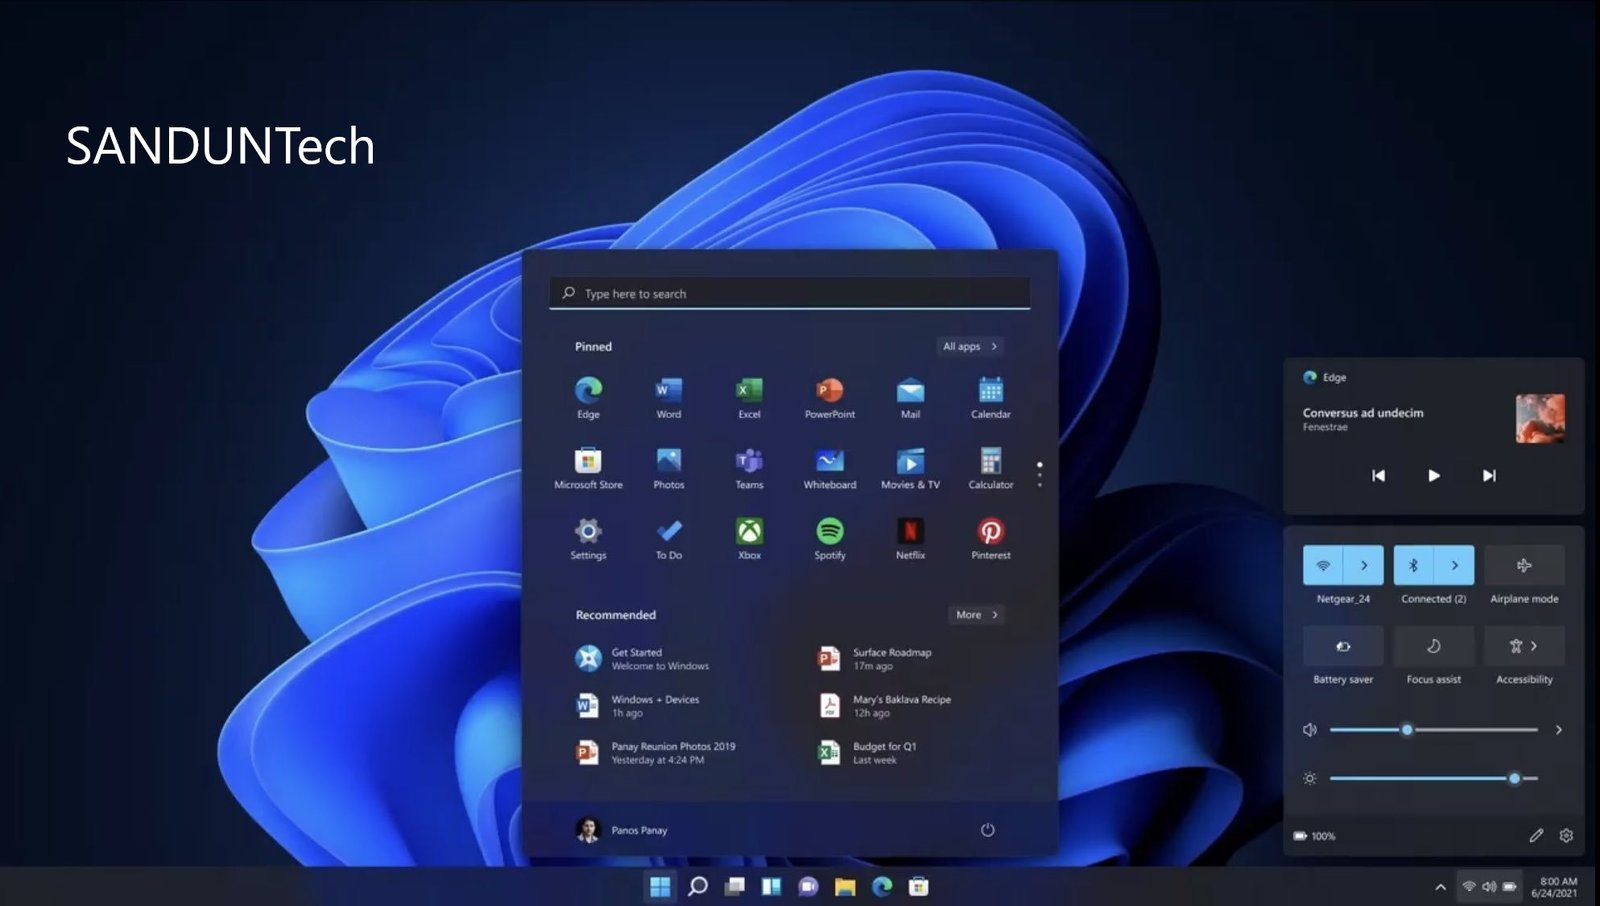Click More in Recommended section

(x=976, y=615)
